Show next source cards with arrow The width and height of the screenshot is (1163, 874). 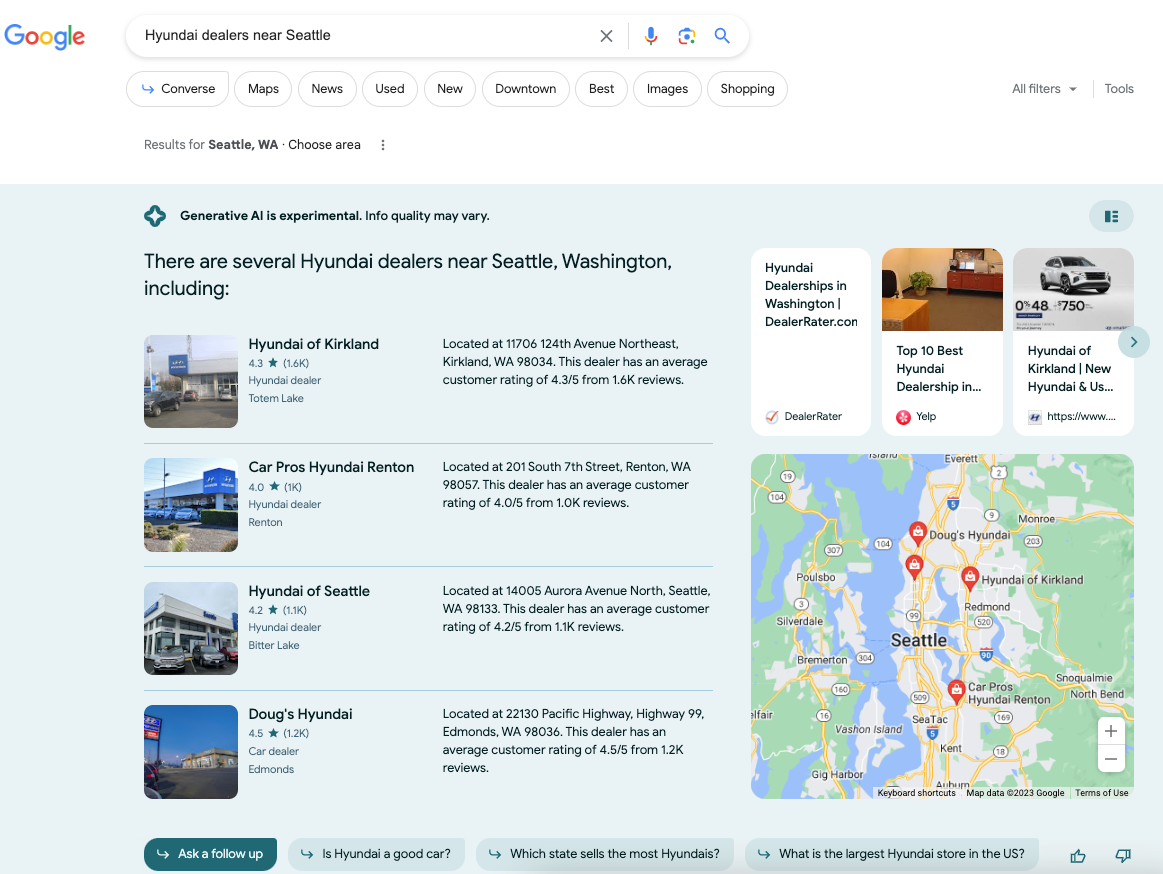click(x=1133, y=342)
